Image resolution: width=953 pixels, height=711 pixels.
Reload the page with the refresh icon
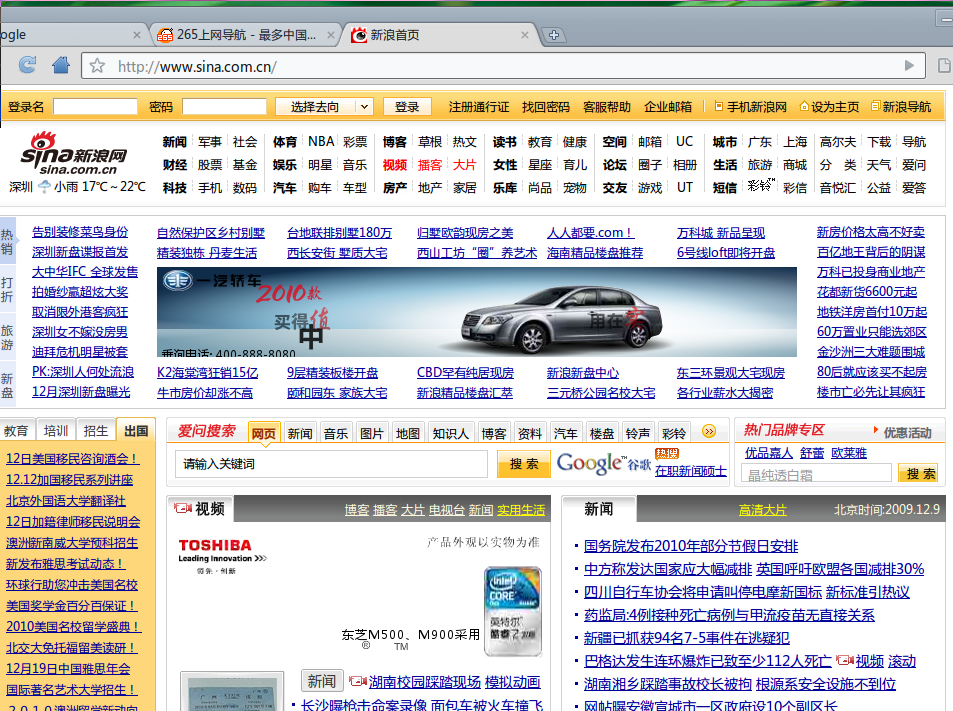(27, 64)
